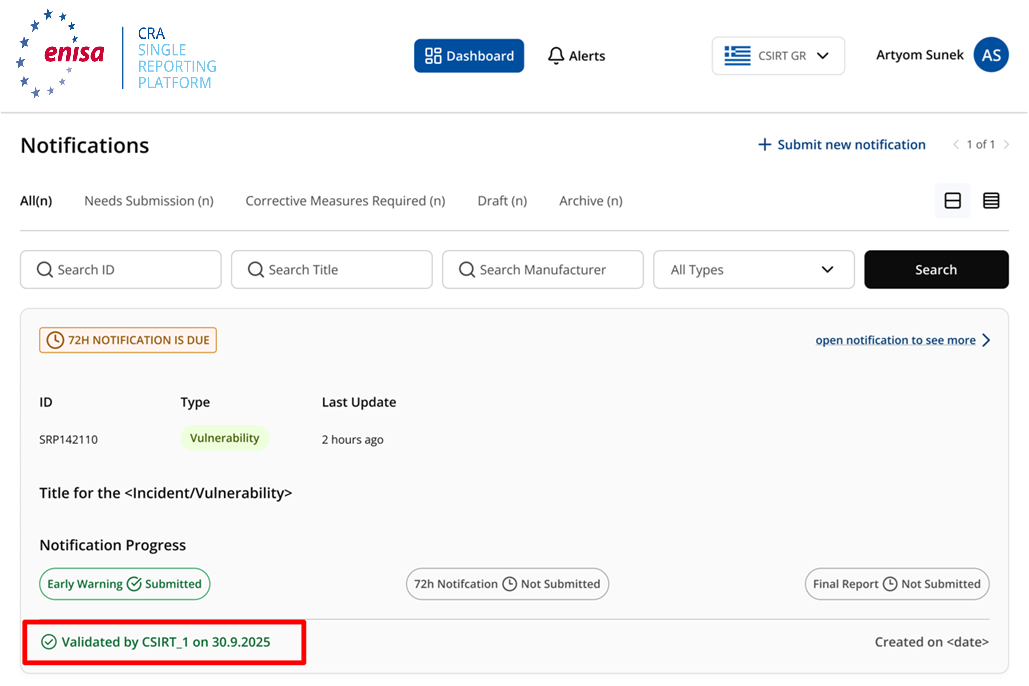Click the Search Manufacturer field
Image resolution: width=1029 pixels, height=686 pixels.
coord(543,270)
